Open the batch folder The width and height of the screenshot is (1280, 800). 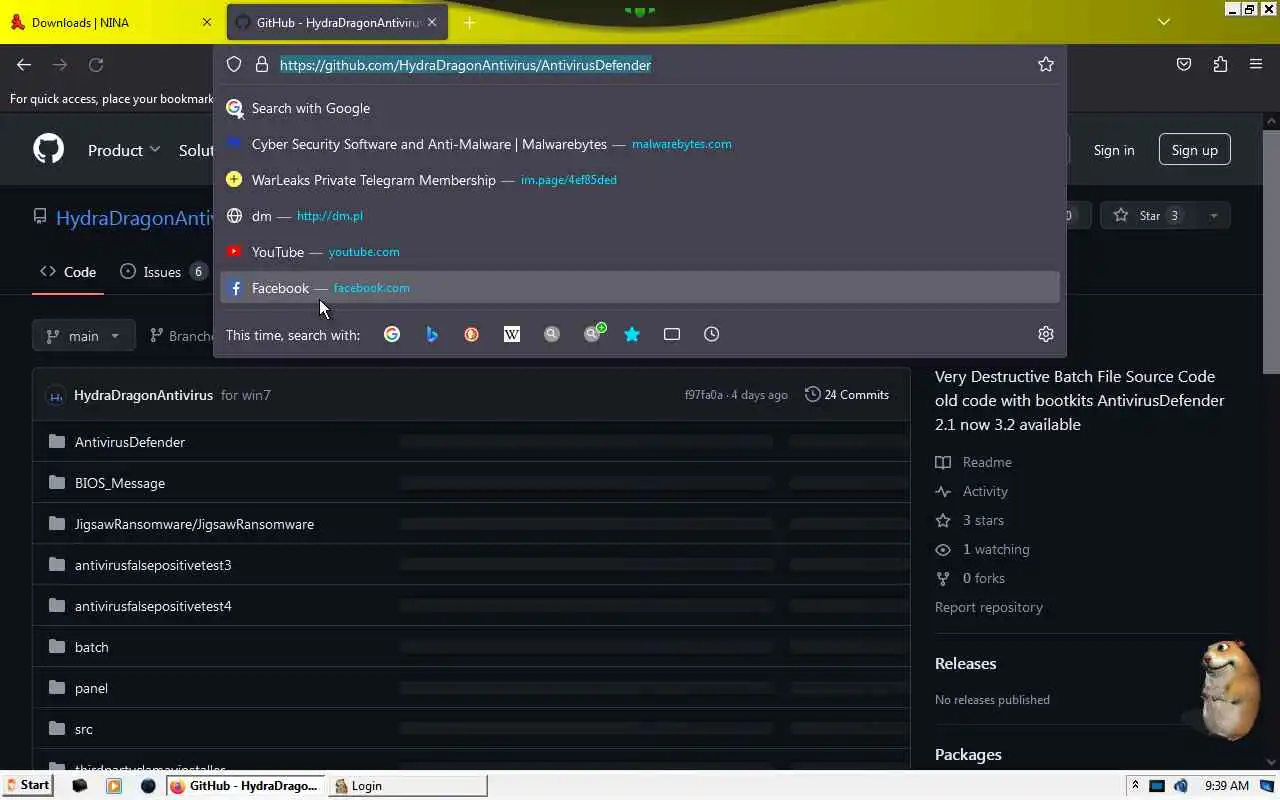92,647
